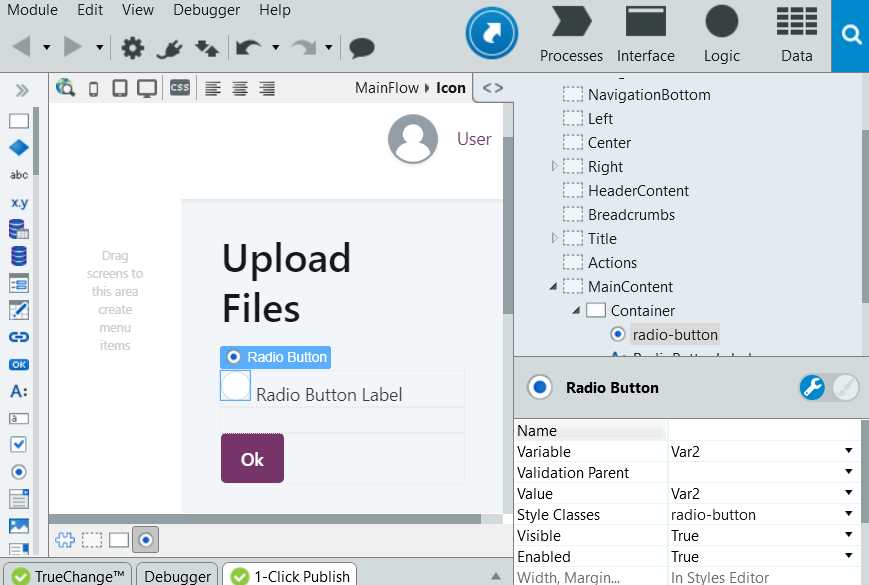The image size is (869, 585).
Task: Expand the Title node in the tree
Action: pos(554,238)
